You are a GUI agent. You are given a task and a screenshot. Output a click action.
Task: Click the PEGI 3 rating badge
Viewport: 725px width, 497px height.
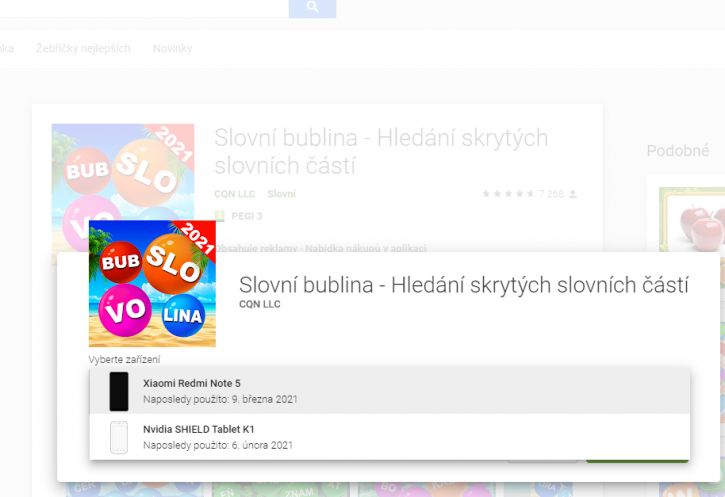(239, 216)
